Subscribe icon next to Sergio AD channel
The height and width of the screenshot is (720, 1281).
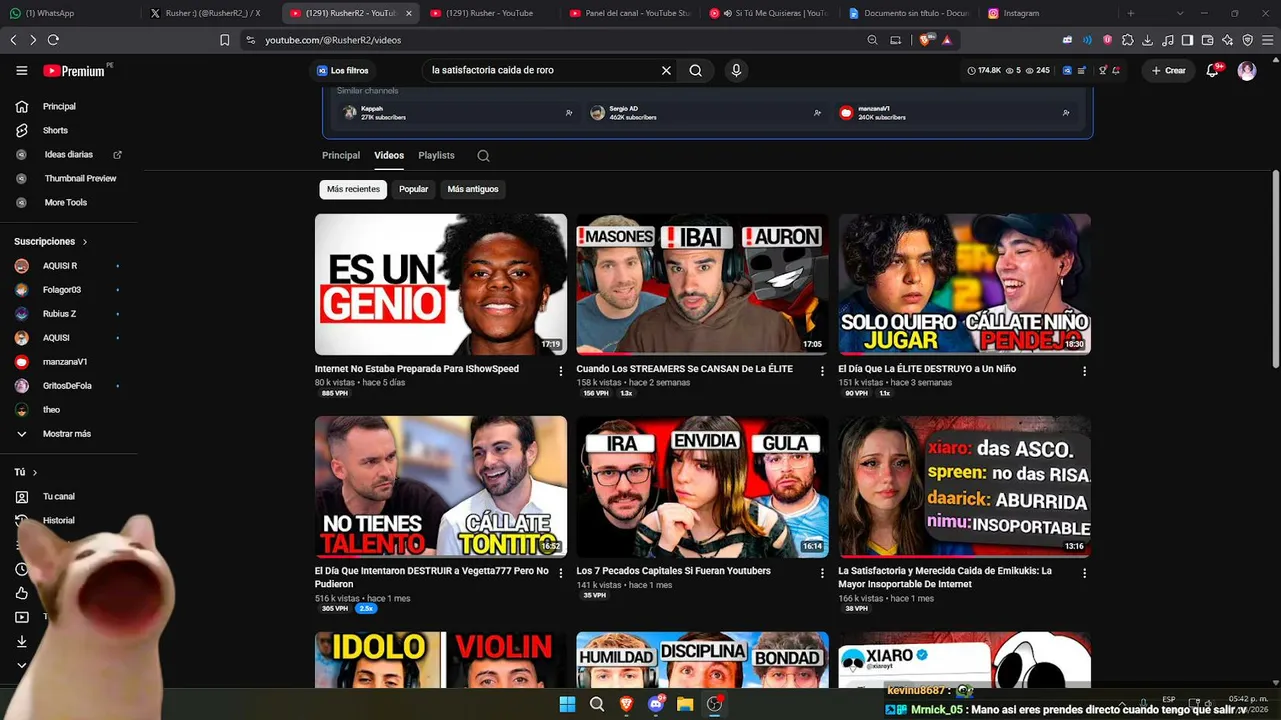pyautogui.click(x=817, y=113)
